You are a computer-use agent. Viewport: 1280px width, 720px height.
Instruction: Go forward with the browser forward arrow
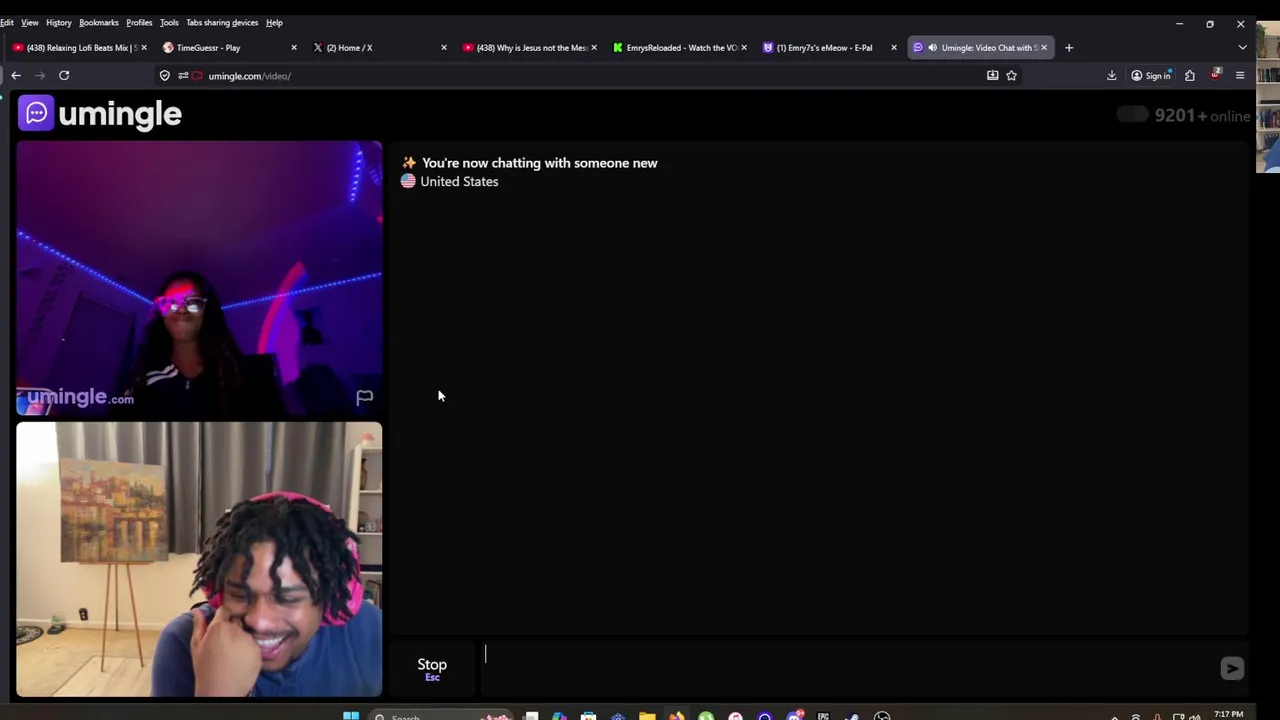[40, 75]
